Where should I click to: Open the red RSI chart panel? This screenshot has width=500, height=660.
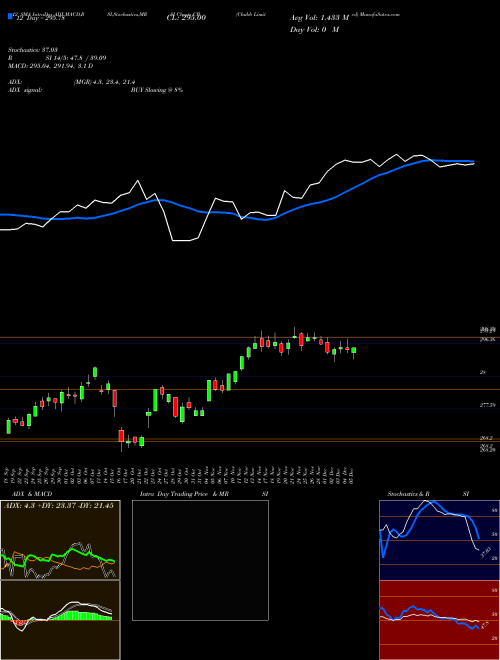coord(439,620)
